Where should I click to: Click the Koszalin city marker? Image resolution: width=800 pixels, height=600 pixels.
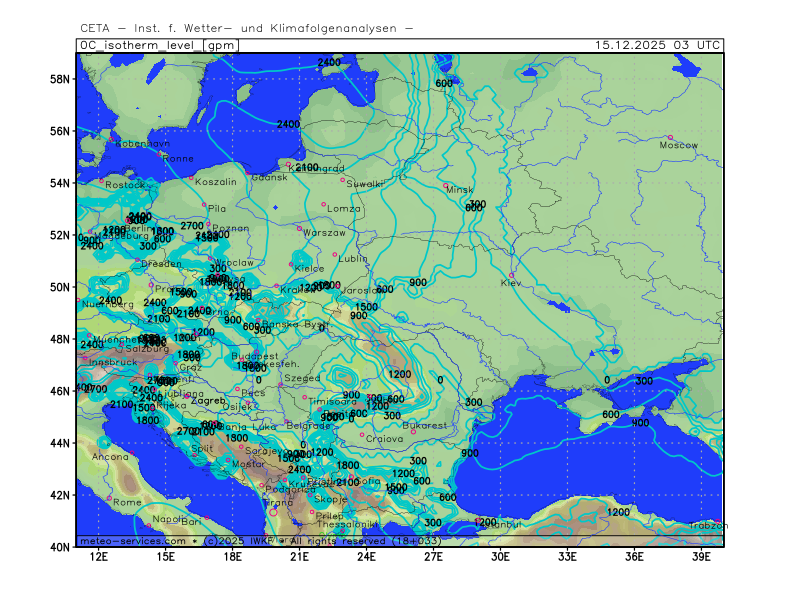click(191, 177)
